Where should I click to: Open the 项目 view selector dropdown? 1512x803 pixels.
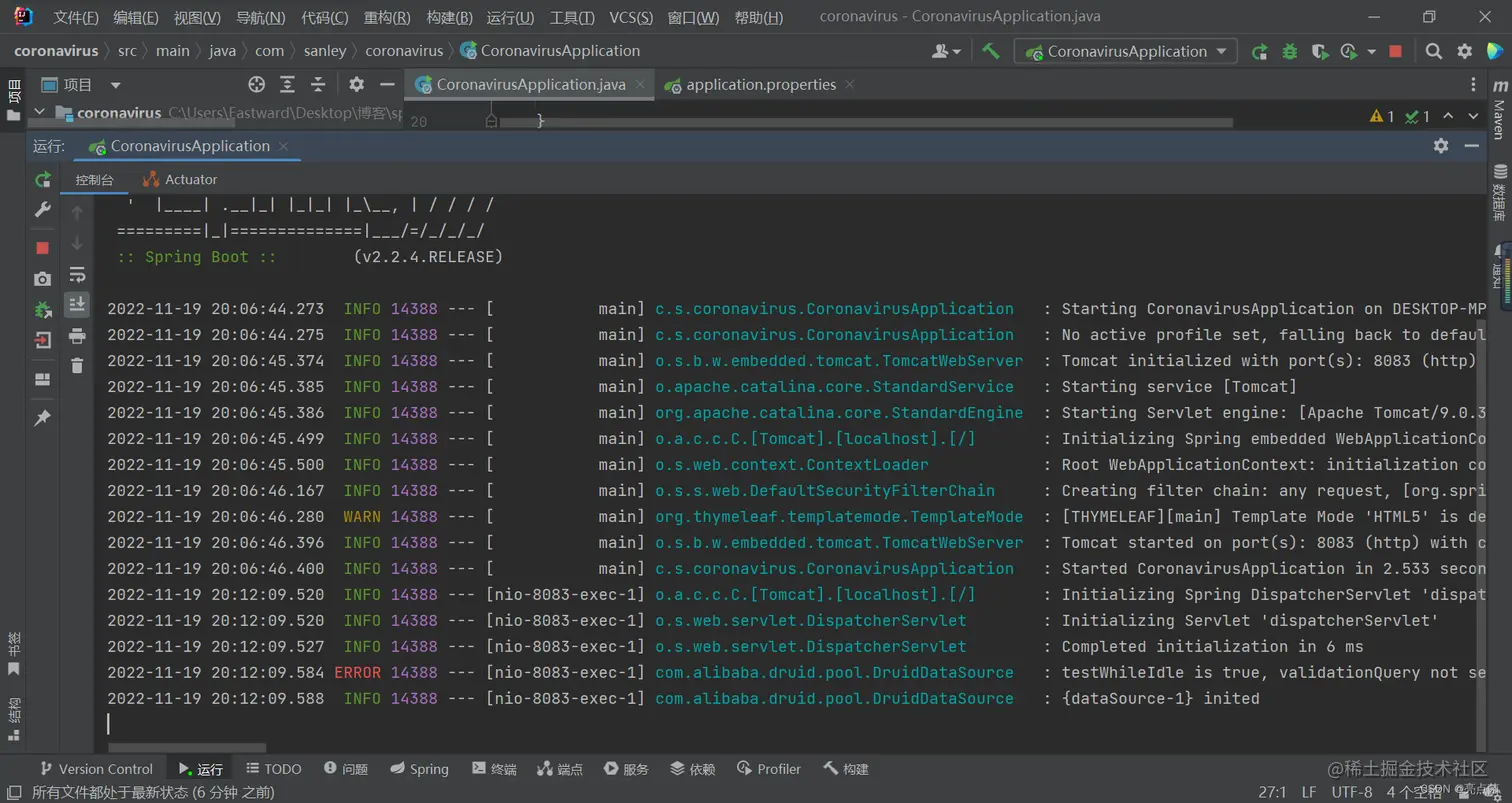pos(115,85)
